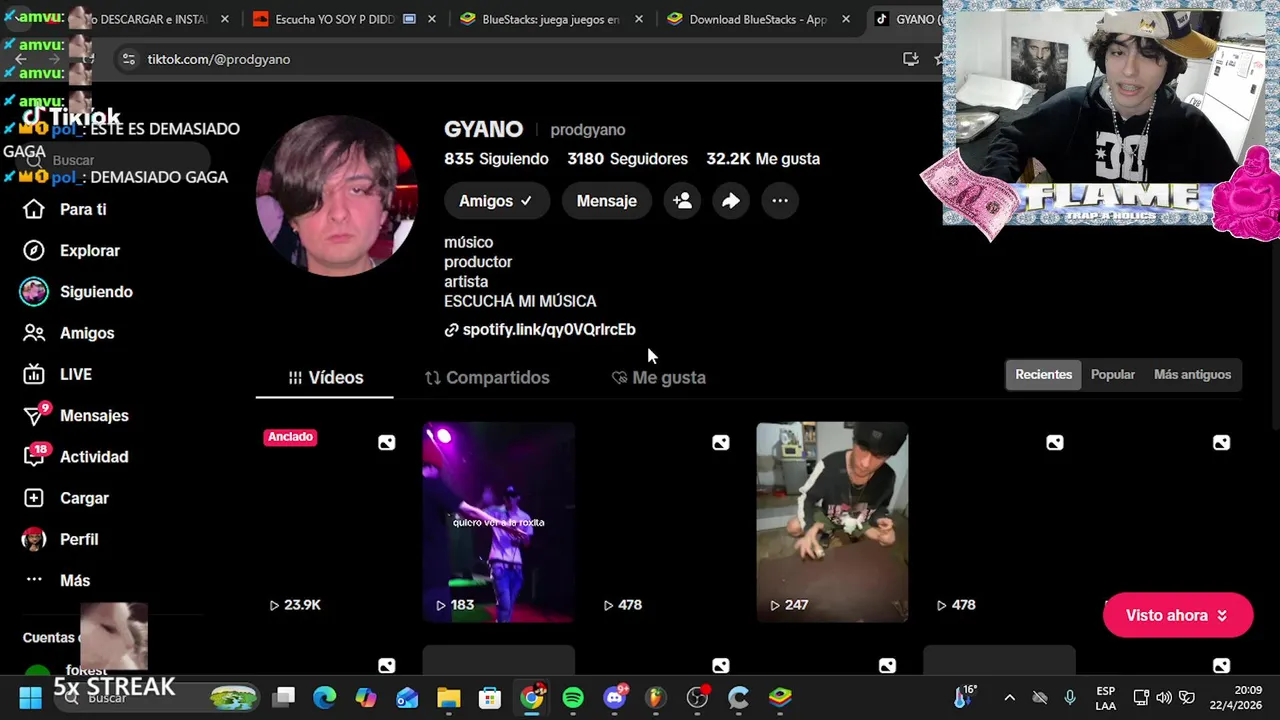Click the prodgyano username text
This screenshot has width=1280, height=720.
588,130
